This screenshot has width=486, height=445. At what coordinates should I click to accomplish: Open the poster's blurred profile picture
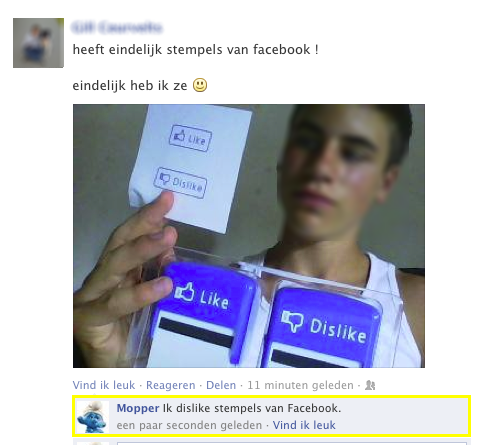[38, 43]
